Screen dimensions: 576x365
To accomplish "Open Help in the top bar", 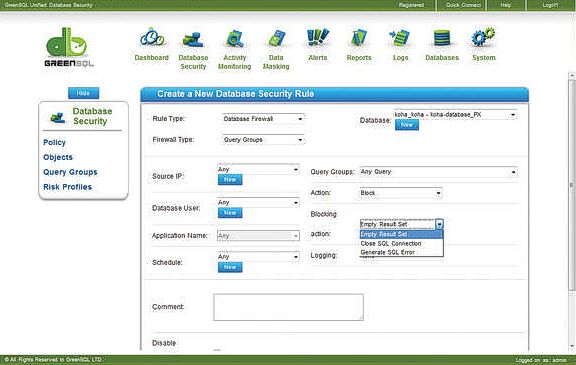I will (x=505, y=5).
